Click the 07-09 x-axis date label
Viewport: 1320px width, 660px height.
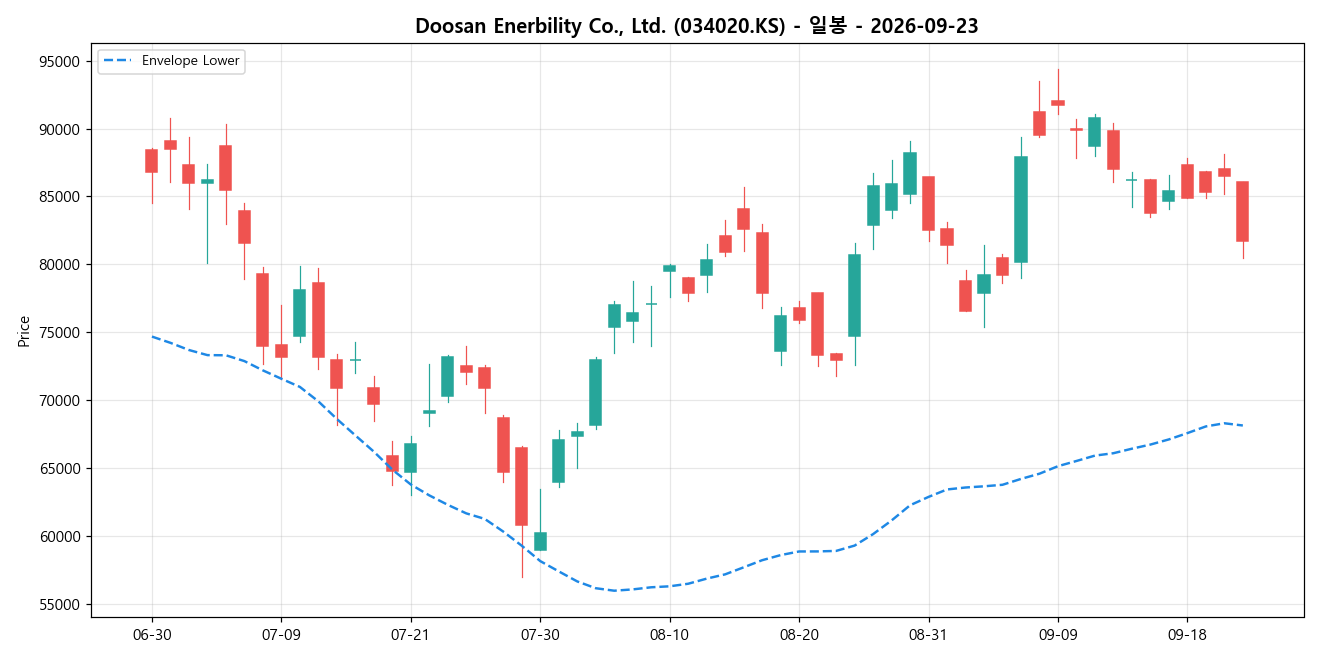click(x=281, y=635)
